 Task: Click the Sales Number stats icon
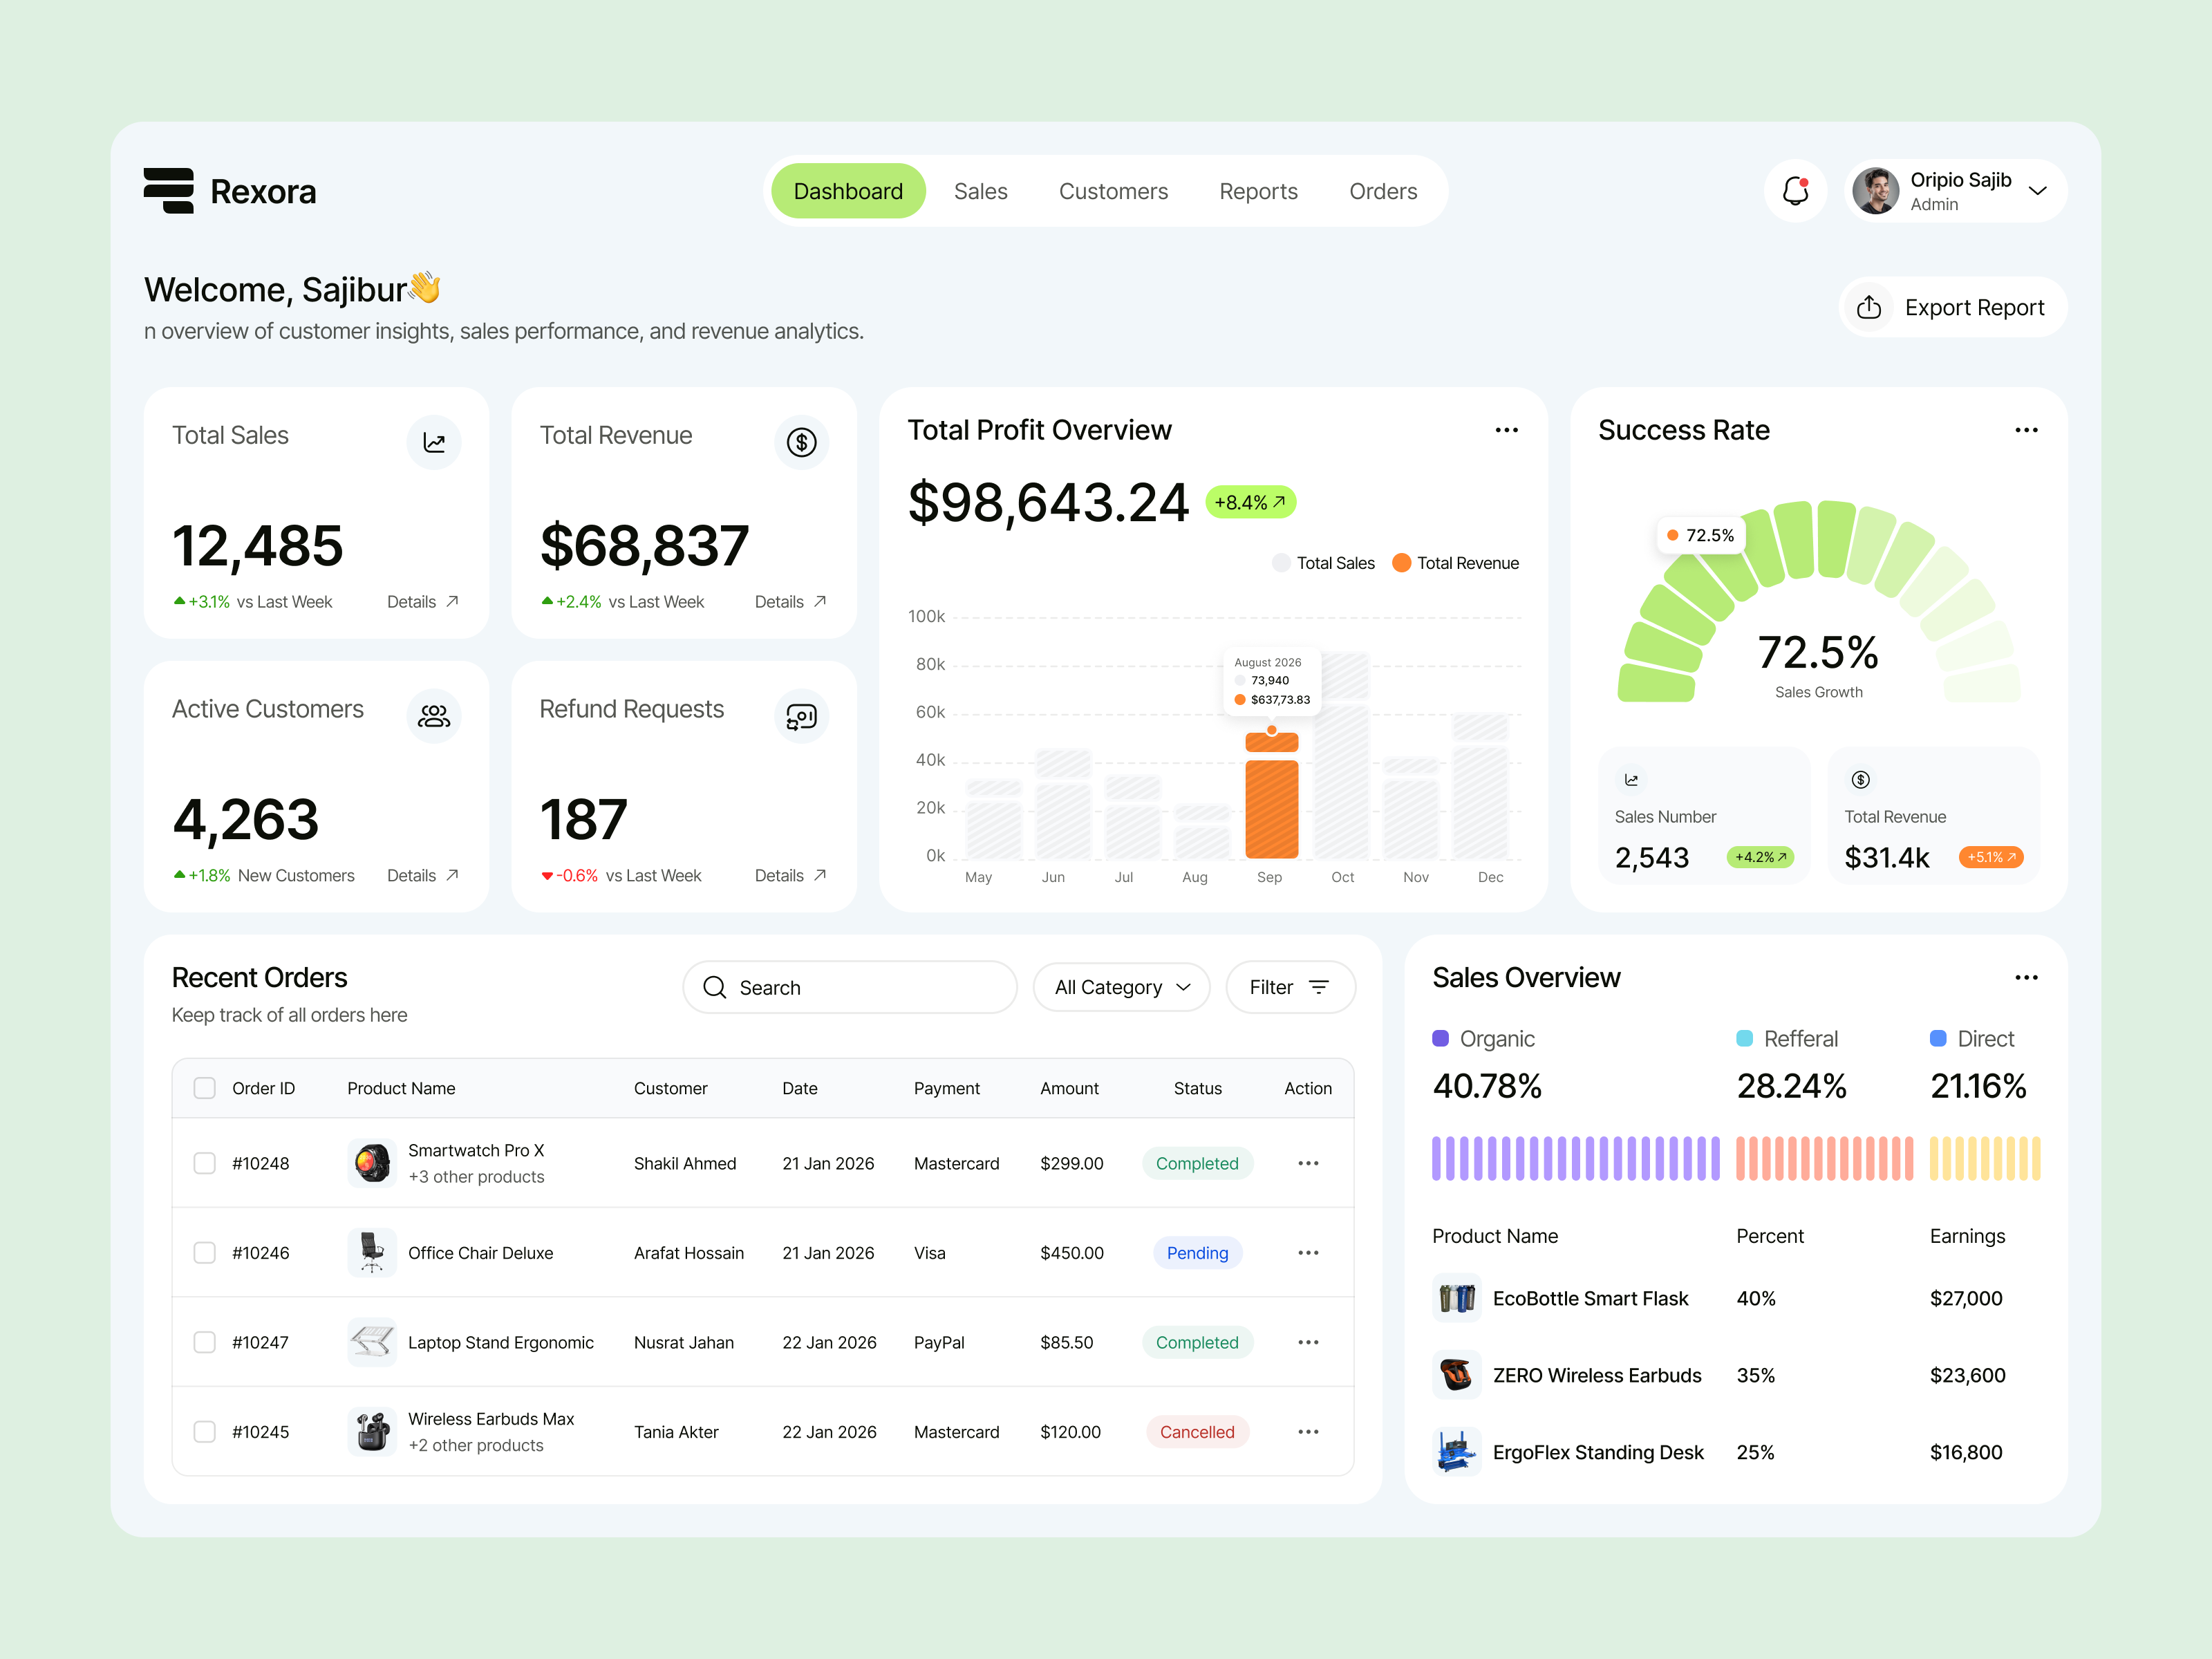(x=1631, y=779)
